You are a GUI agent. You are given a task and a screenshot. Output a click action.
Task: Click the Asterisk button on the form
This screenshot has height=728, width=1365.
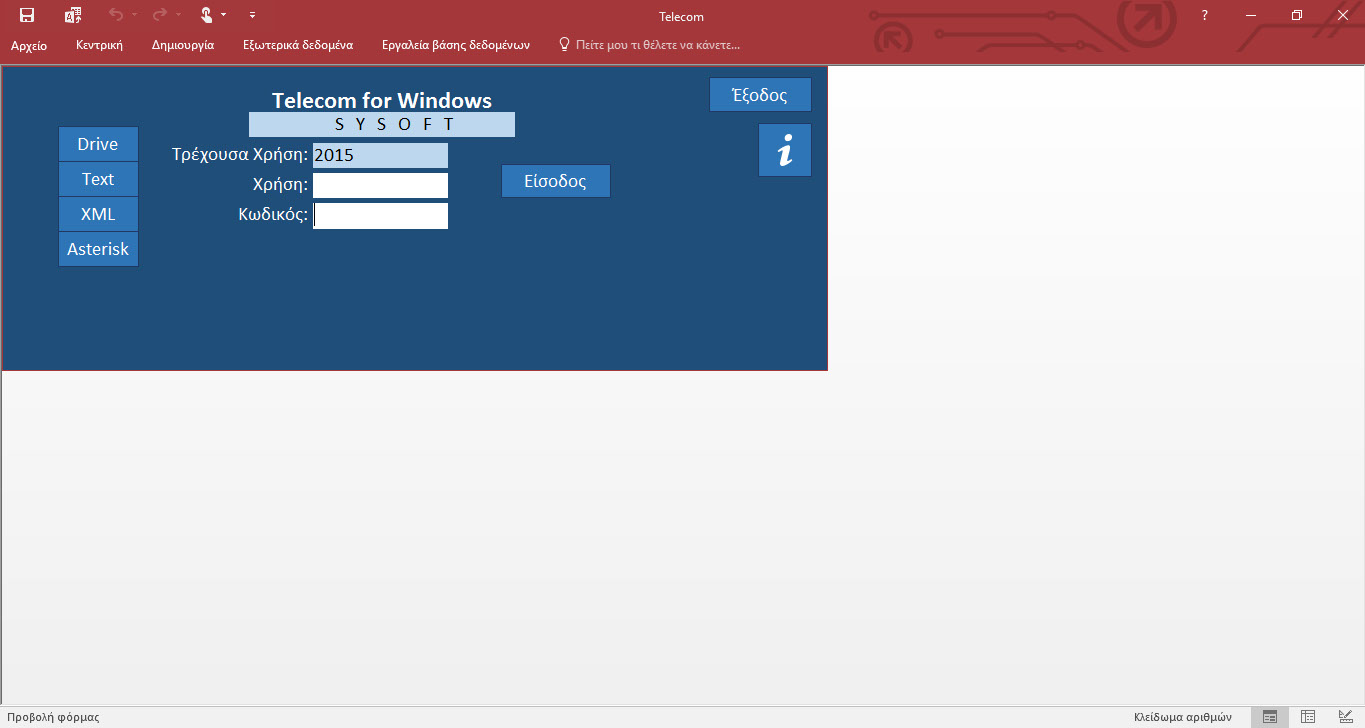pyautogui.click(x=98, y=249)
